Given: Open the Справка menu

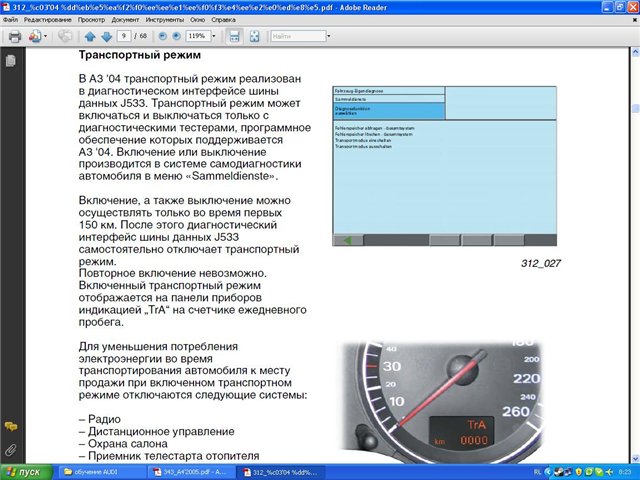Looking at the screenshot, I should coord(223,20).
